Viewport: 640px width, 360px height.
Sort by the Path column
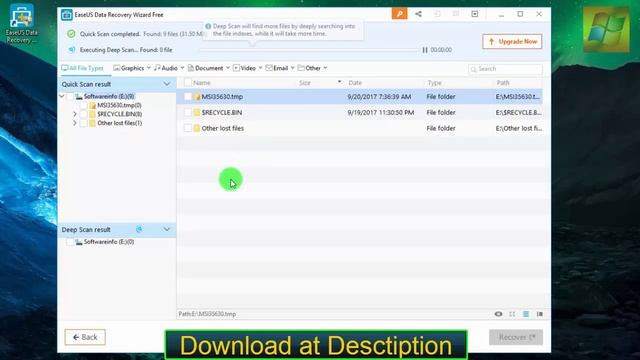point(503,83)
